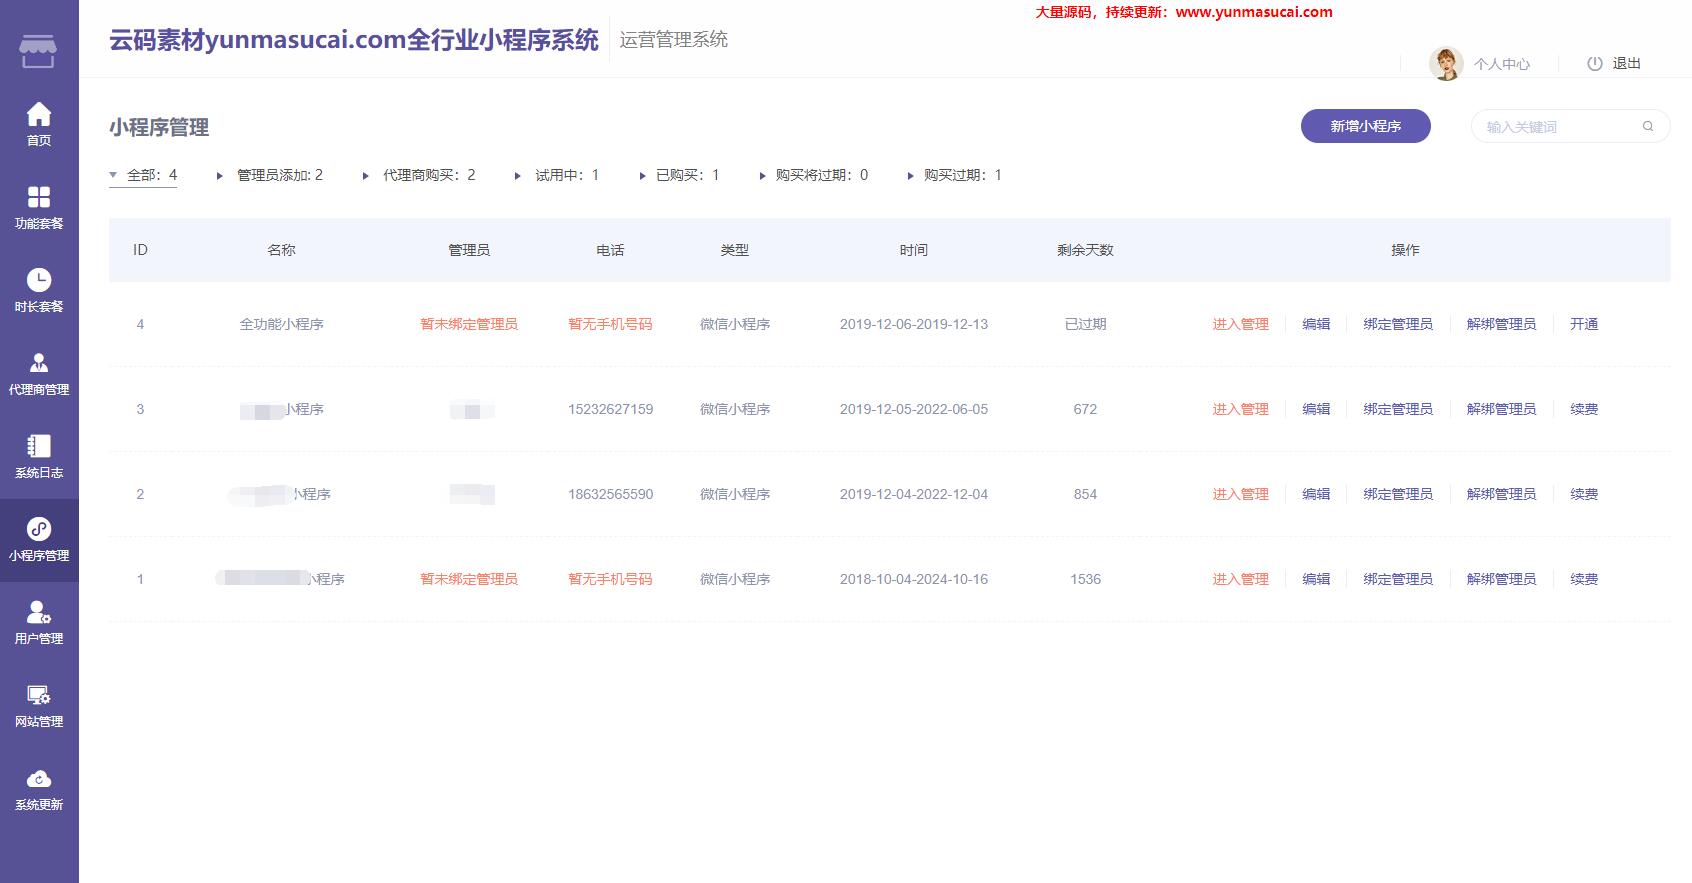Click the store logo at top-left
The image size is (1692, 883).
(38, 51)
